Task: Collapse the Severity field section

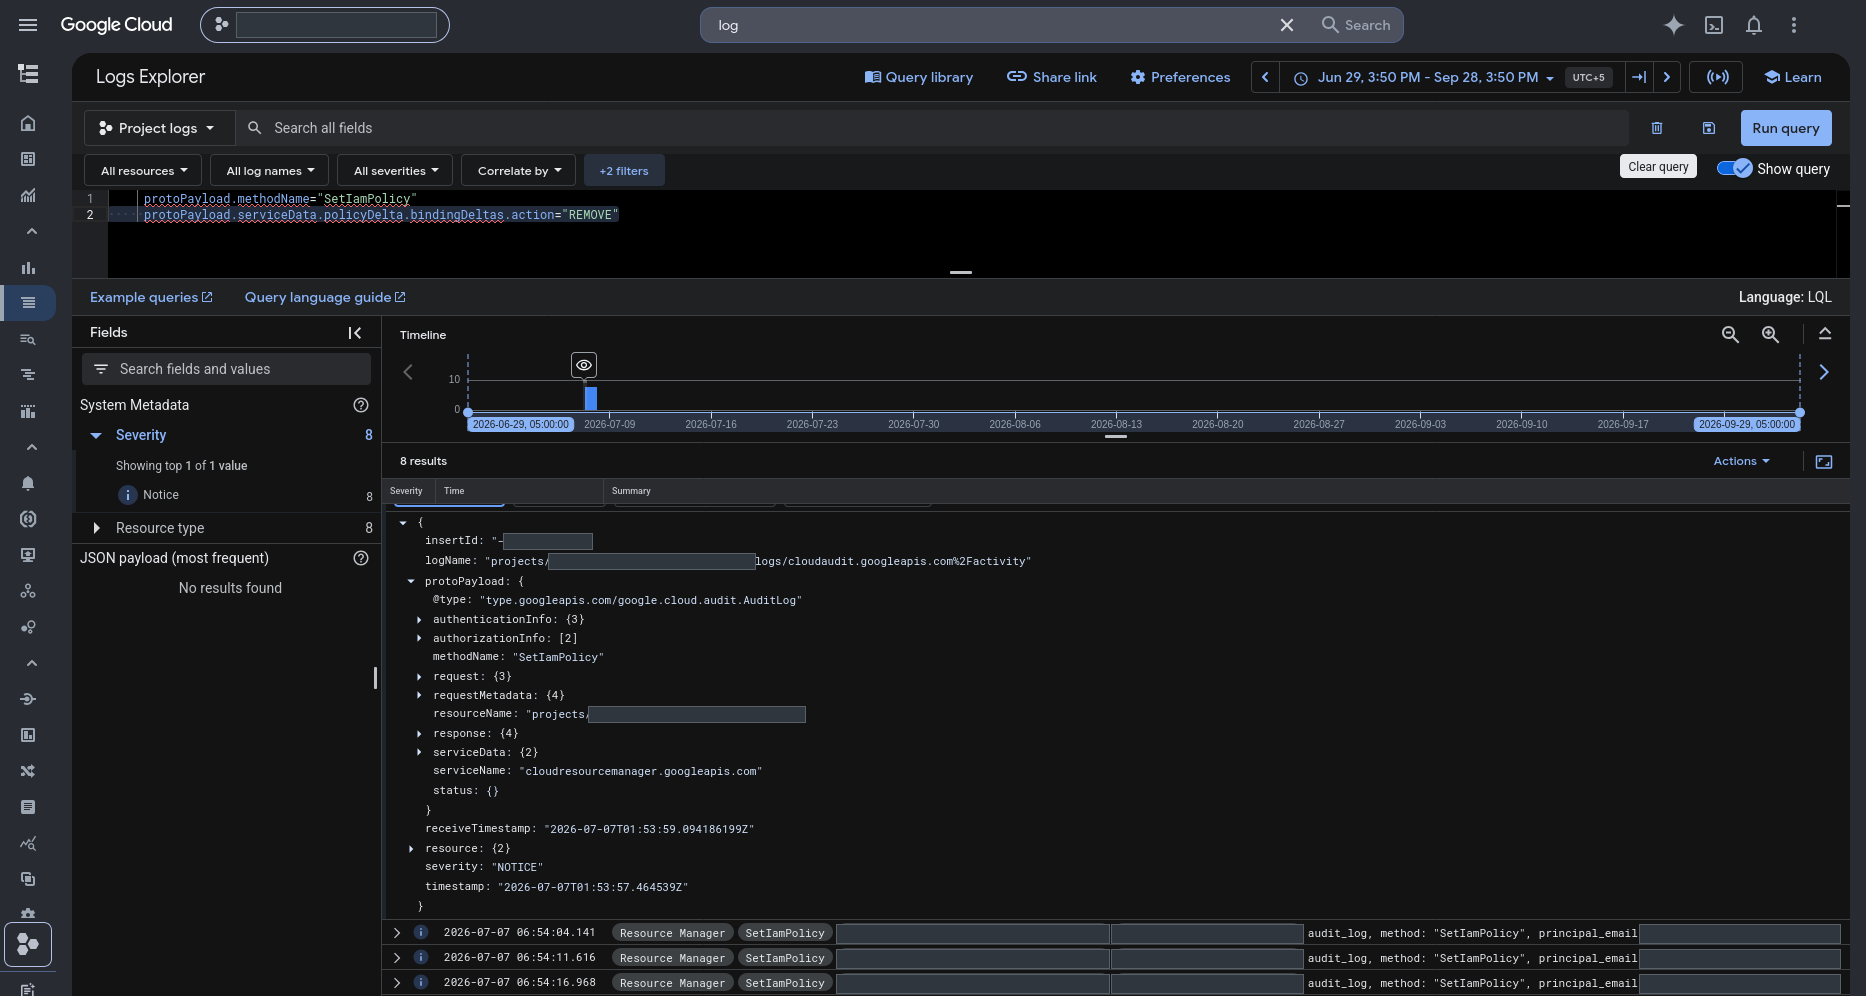Action: pyautogui.click(x=96, y=435)
